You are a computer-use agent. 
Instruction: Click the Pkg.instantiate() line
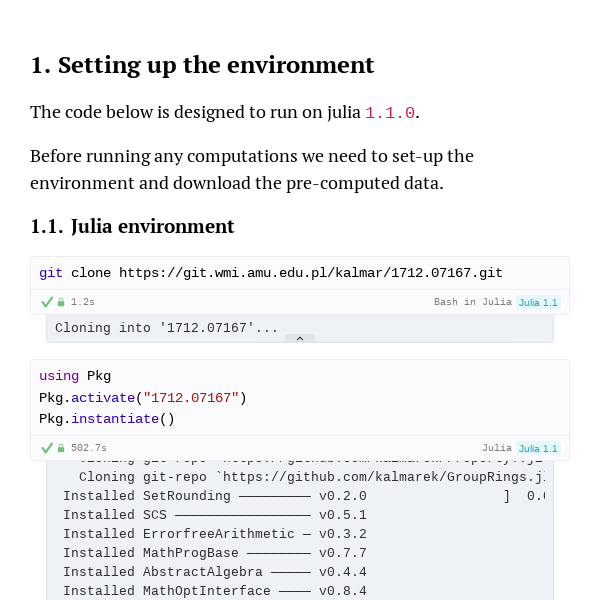click(x=107, y=419)
